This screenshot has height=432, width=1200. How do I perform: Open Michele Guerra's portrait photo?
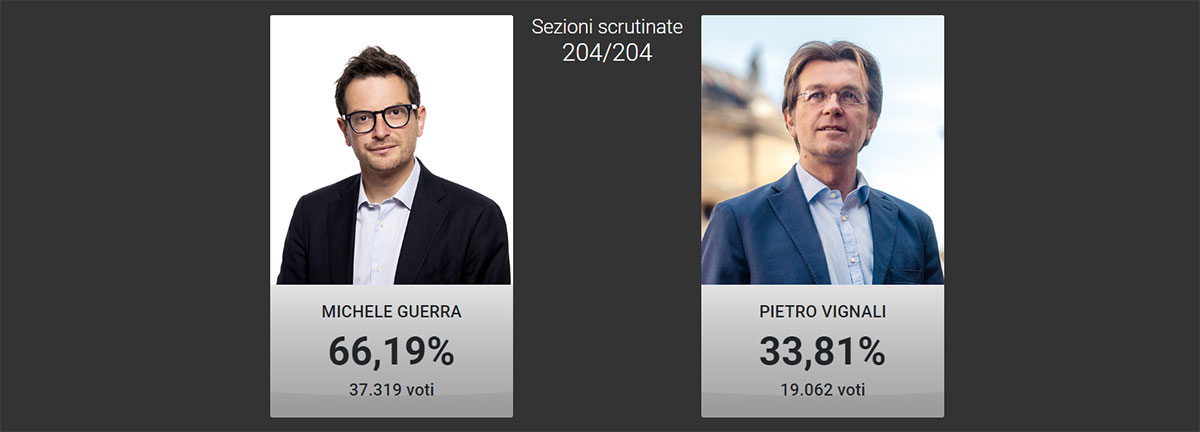[391, 150]
